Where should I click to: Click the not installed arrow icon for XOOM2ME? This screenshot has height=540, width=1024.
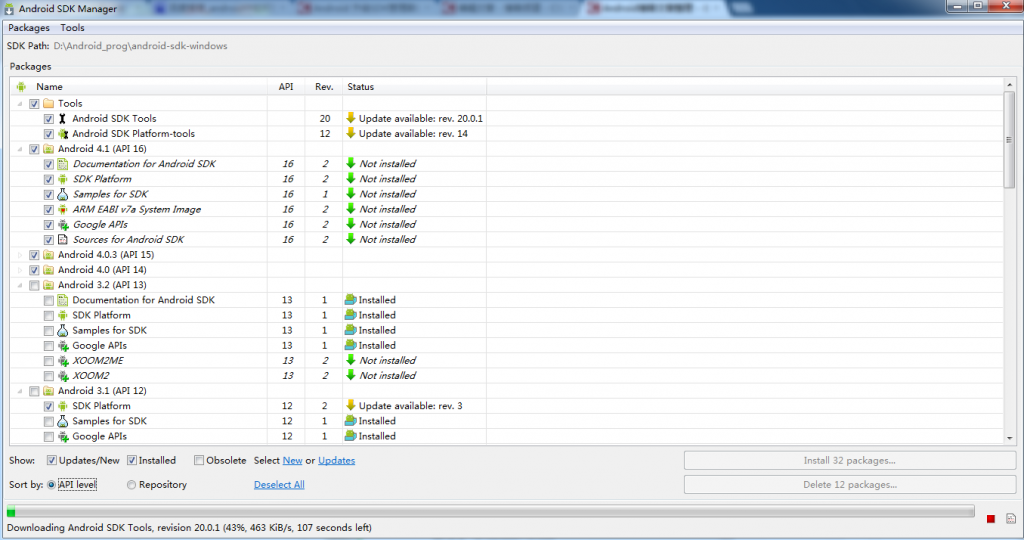pyautogui.click(x=351, y=360)
